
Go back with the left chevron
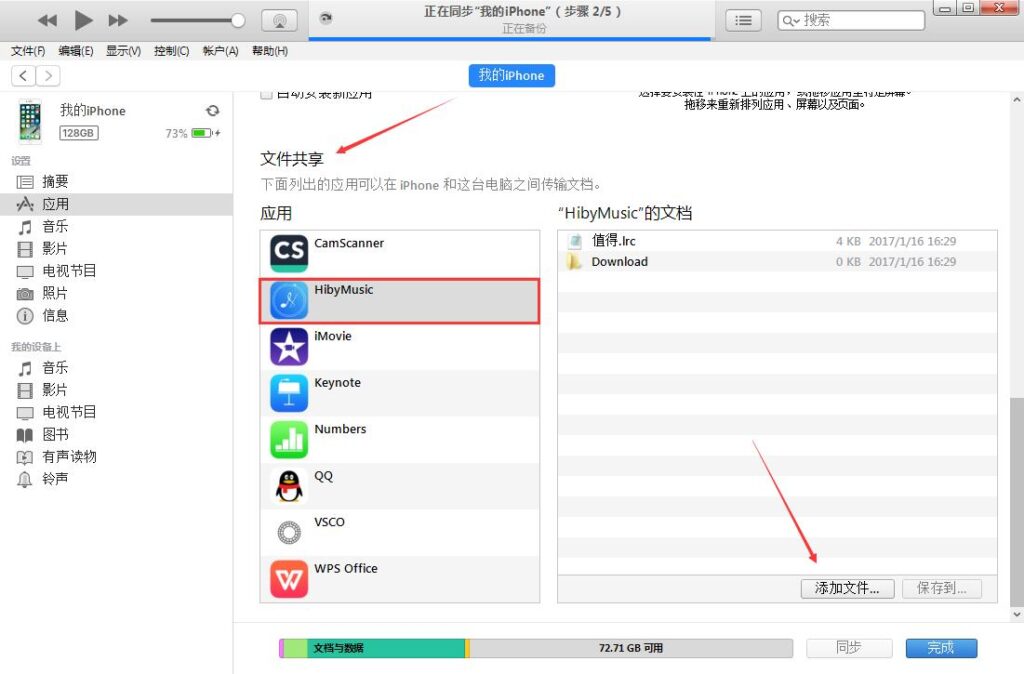24,76
